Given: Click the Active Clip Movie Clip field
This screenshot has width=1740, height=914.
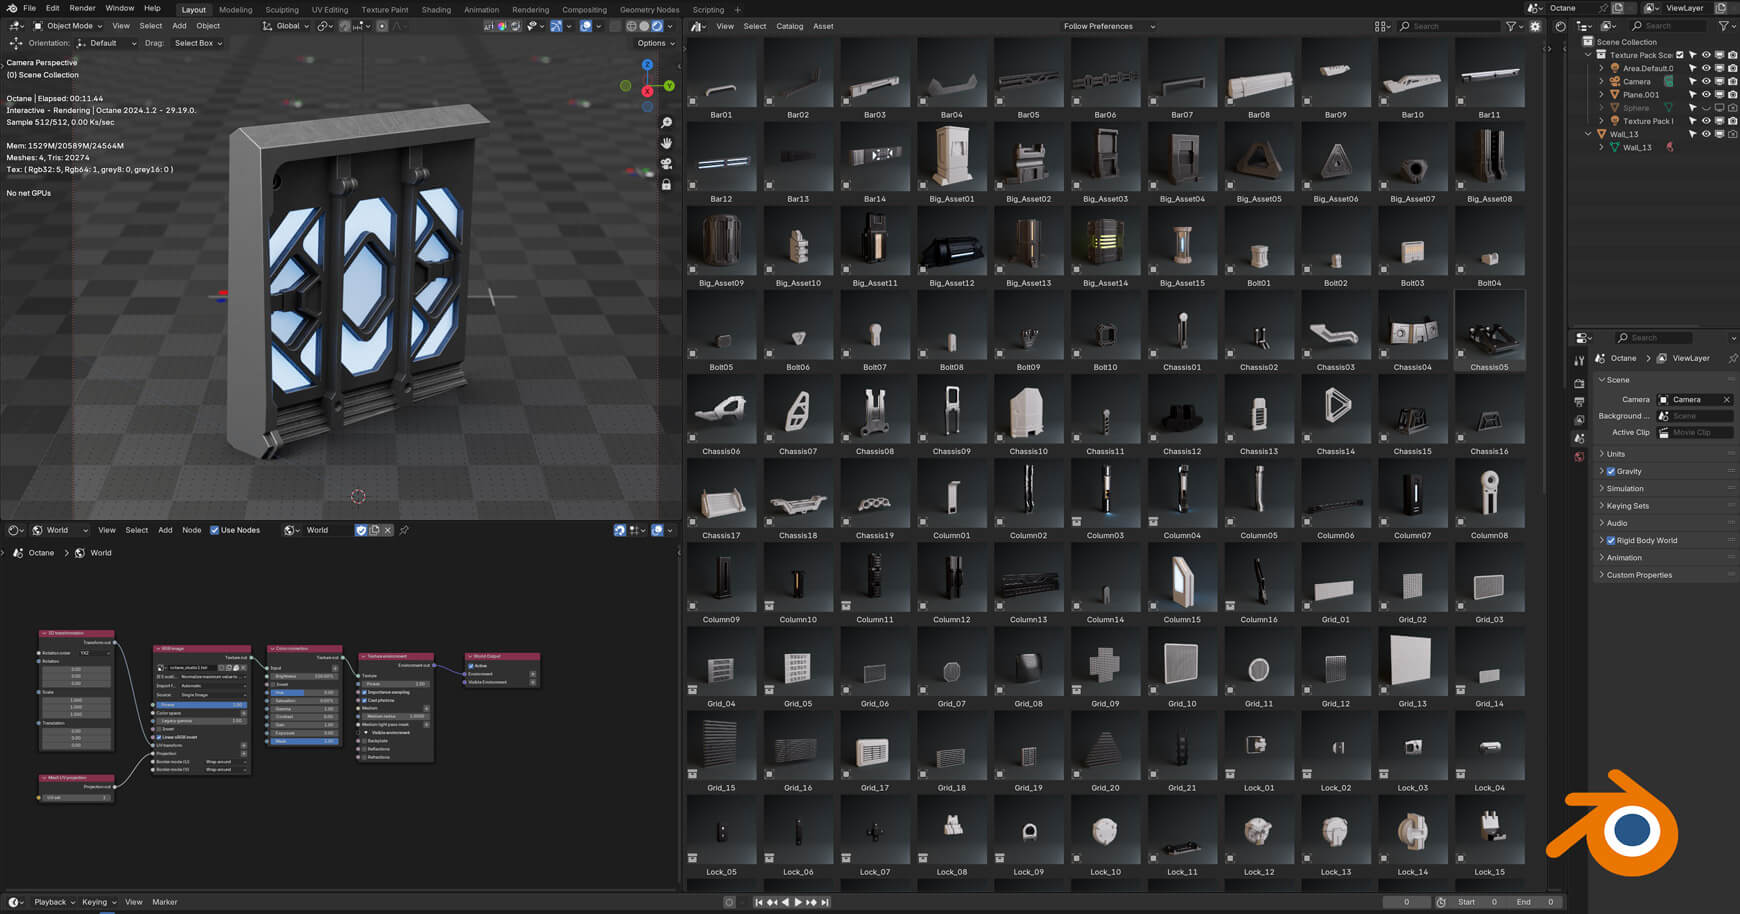Looking at the screenshot, I should (1695, 433).
